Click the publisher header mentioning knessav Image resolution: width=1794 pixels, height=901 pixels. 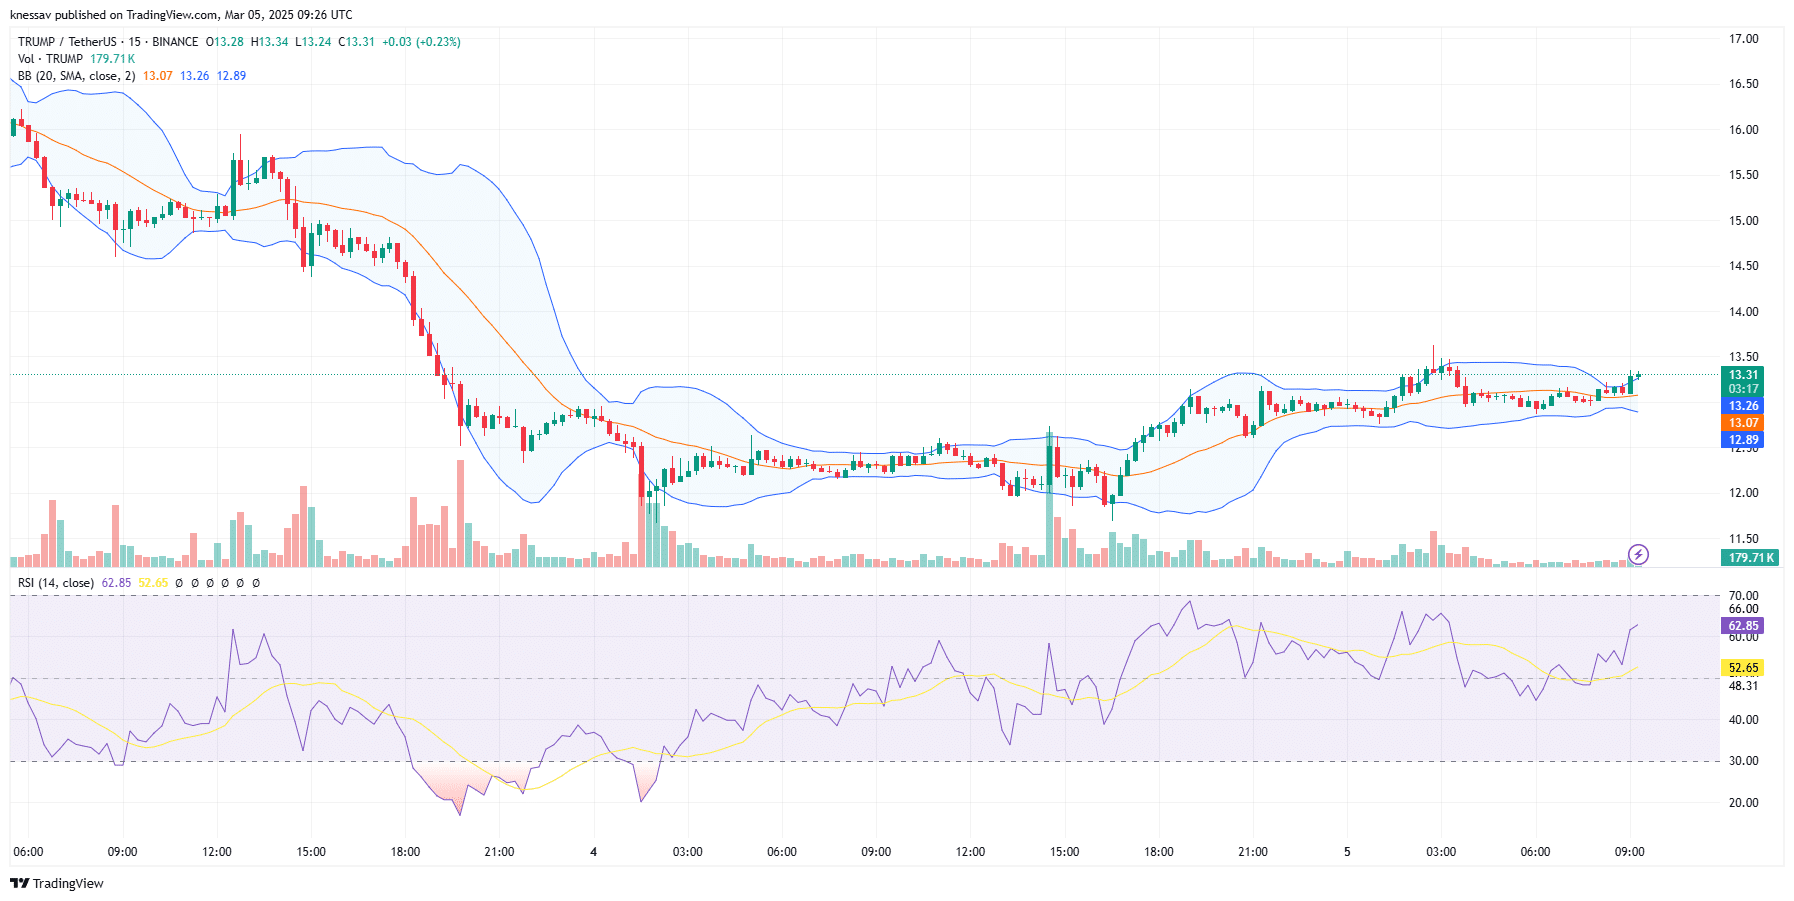(x=181, y=15)
